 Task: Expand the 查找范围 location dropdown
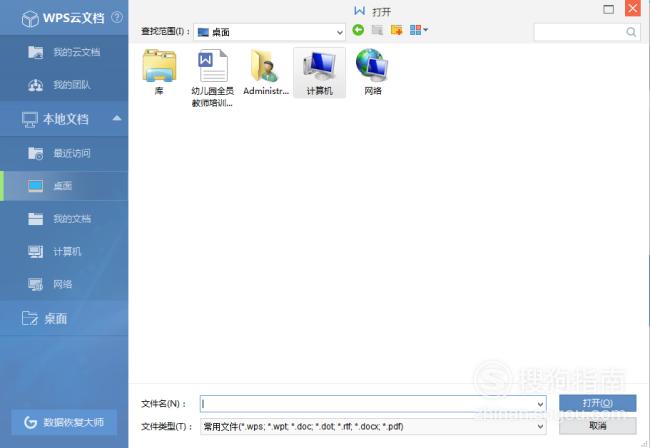(x=340, y=32)
